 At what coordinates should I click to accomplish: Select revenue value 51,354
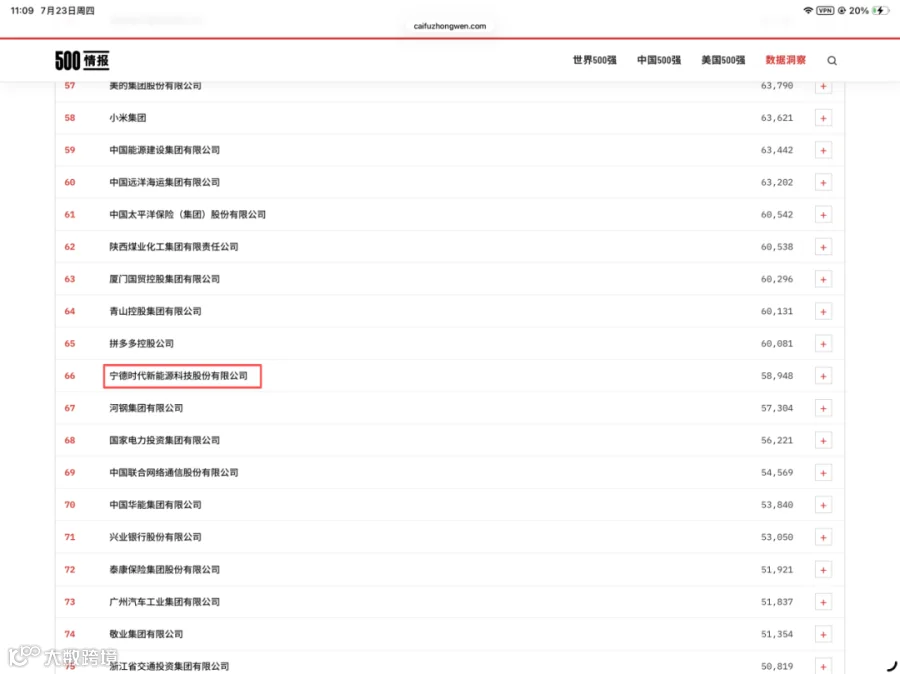777,634
